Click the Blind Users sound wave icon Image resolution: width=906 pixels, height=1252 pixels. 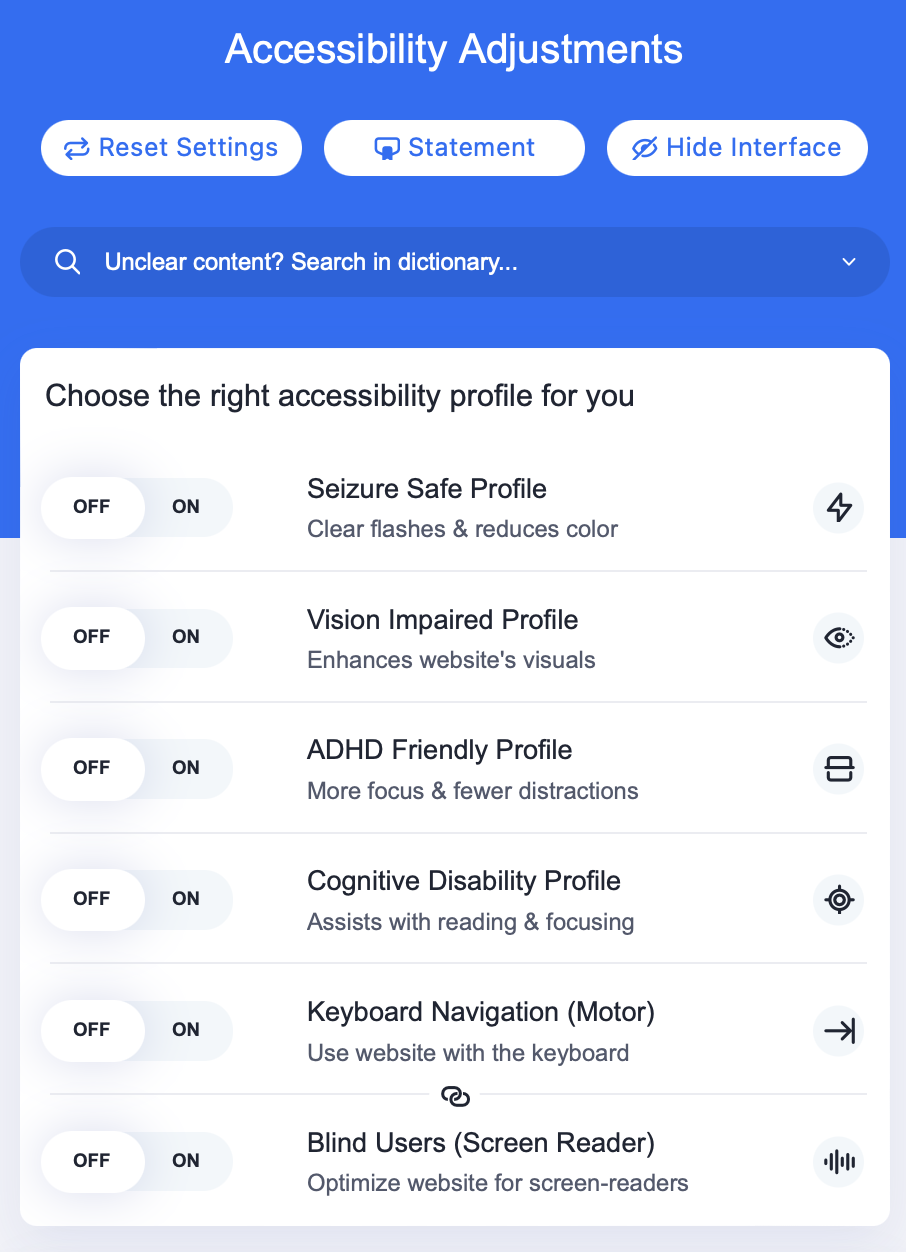[838, 1162]
